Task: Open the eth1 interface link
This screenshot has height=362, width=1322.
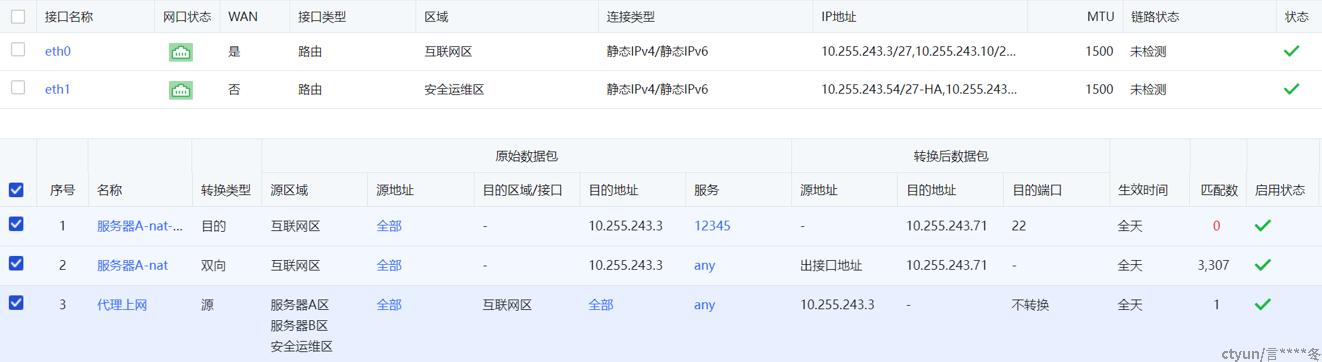Action: 58,89
